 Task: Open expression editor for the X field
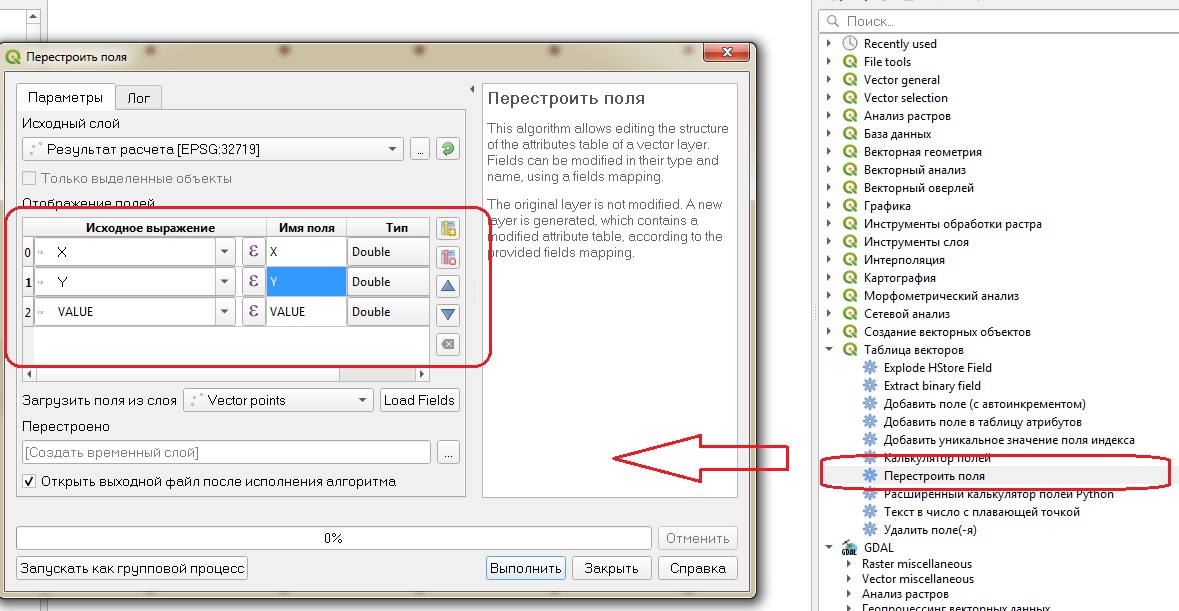(x=254, y=252)
